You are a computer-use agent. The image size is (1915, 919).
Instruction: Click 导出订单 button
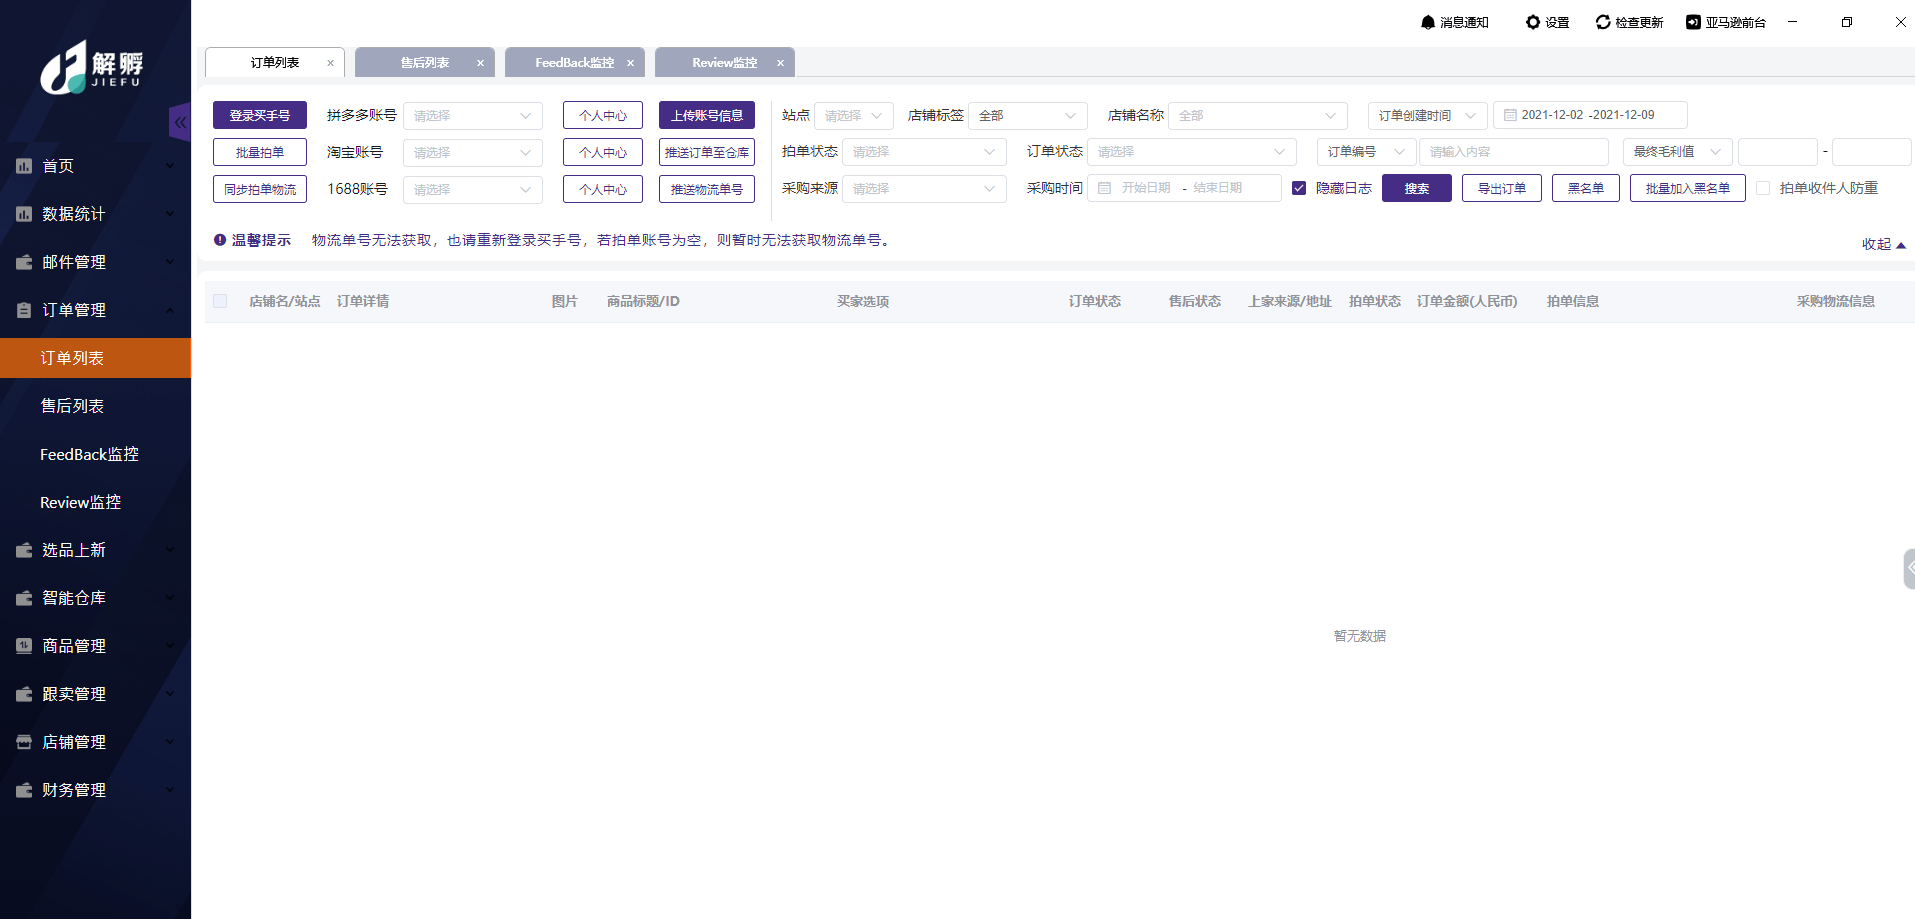(x=1502, y=189)
